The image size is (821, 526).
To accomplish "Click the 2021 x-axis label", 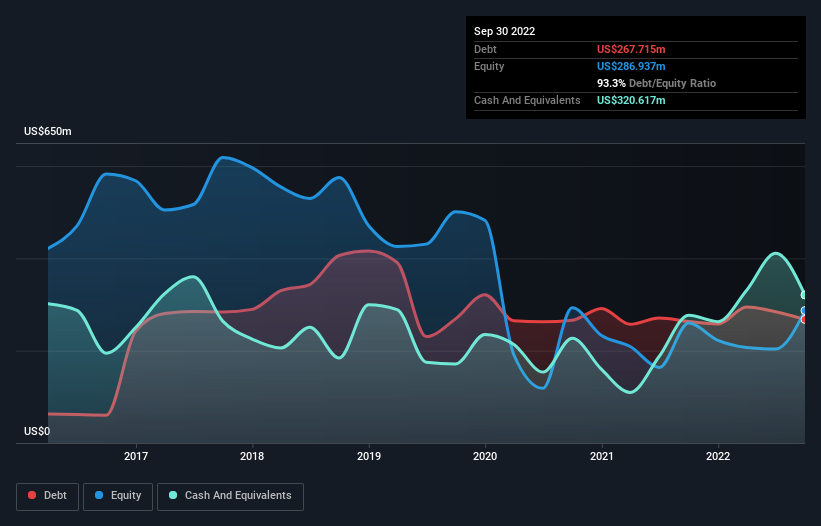I will pos(602,456).
